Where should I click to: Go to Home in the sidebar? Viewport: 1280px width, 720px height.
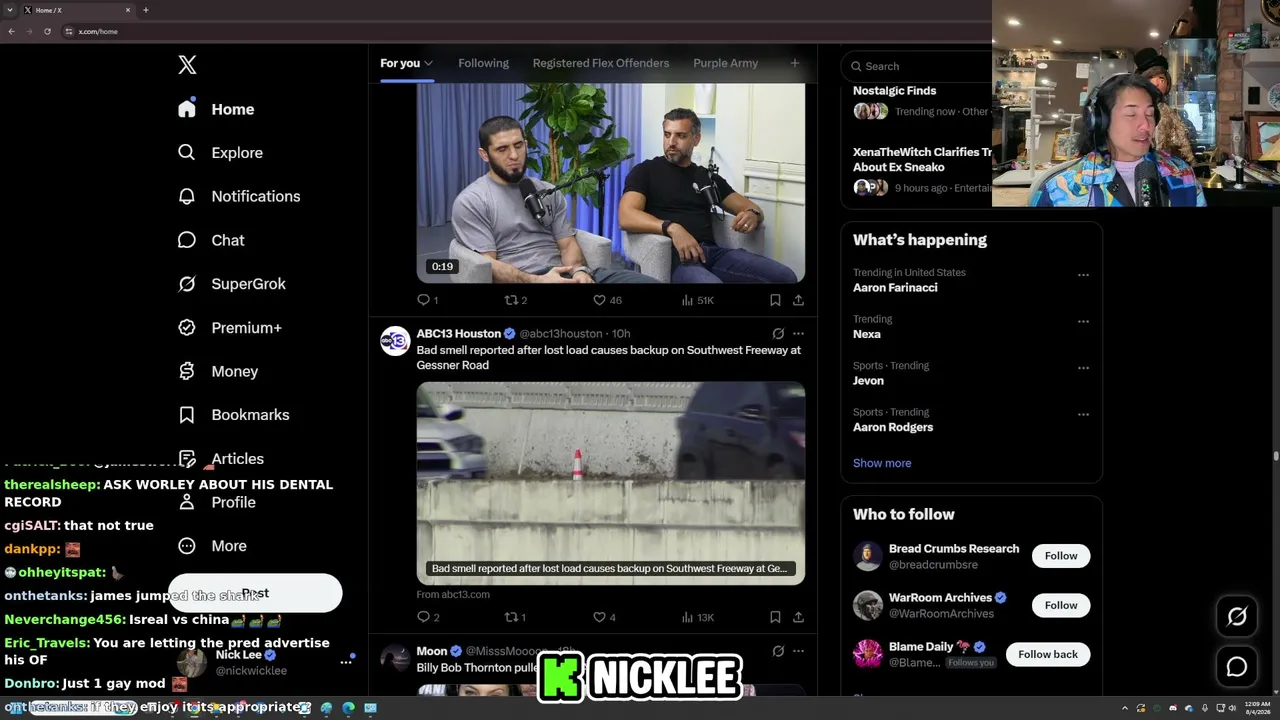[216, 109]
